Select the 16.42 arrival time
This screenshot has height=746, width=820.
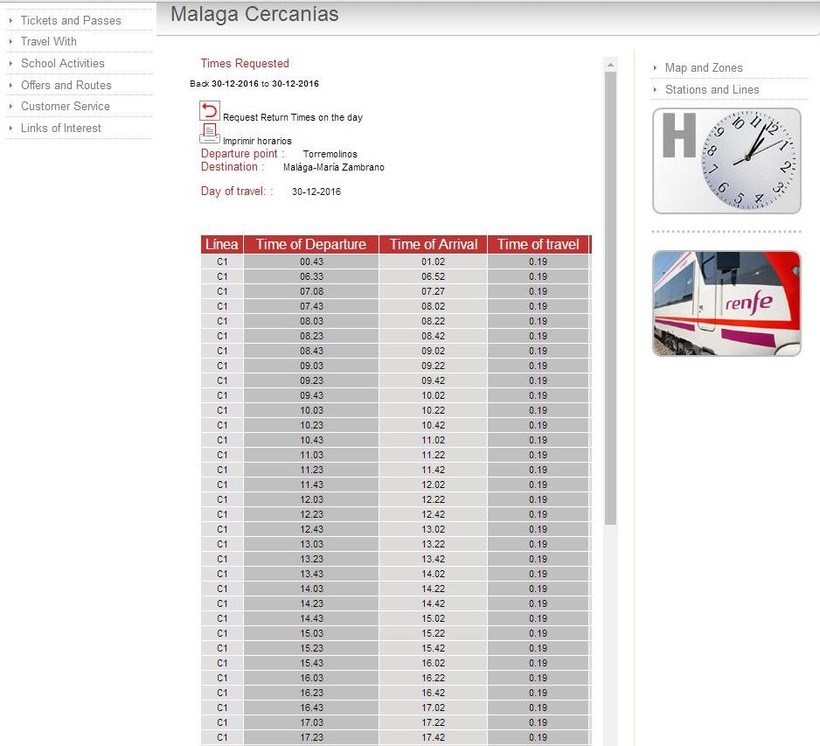(434, 693)
